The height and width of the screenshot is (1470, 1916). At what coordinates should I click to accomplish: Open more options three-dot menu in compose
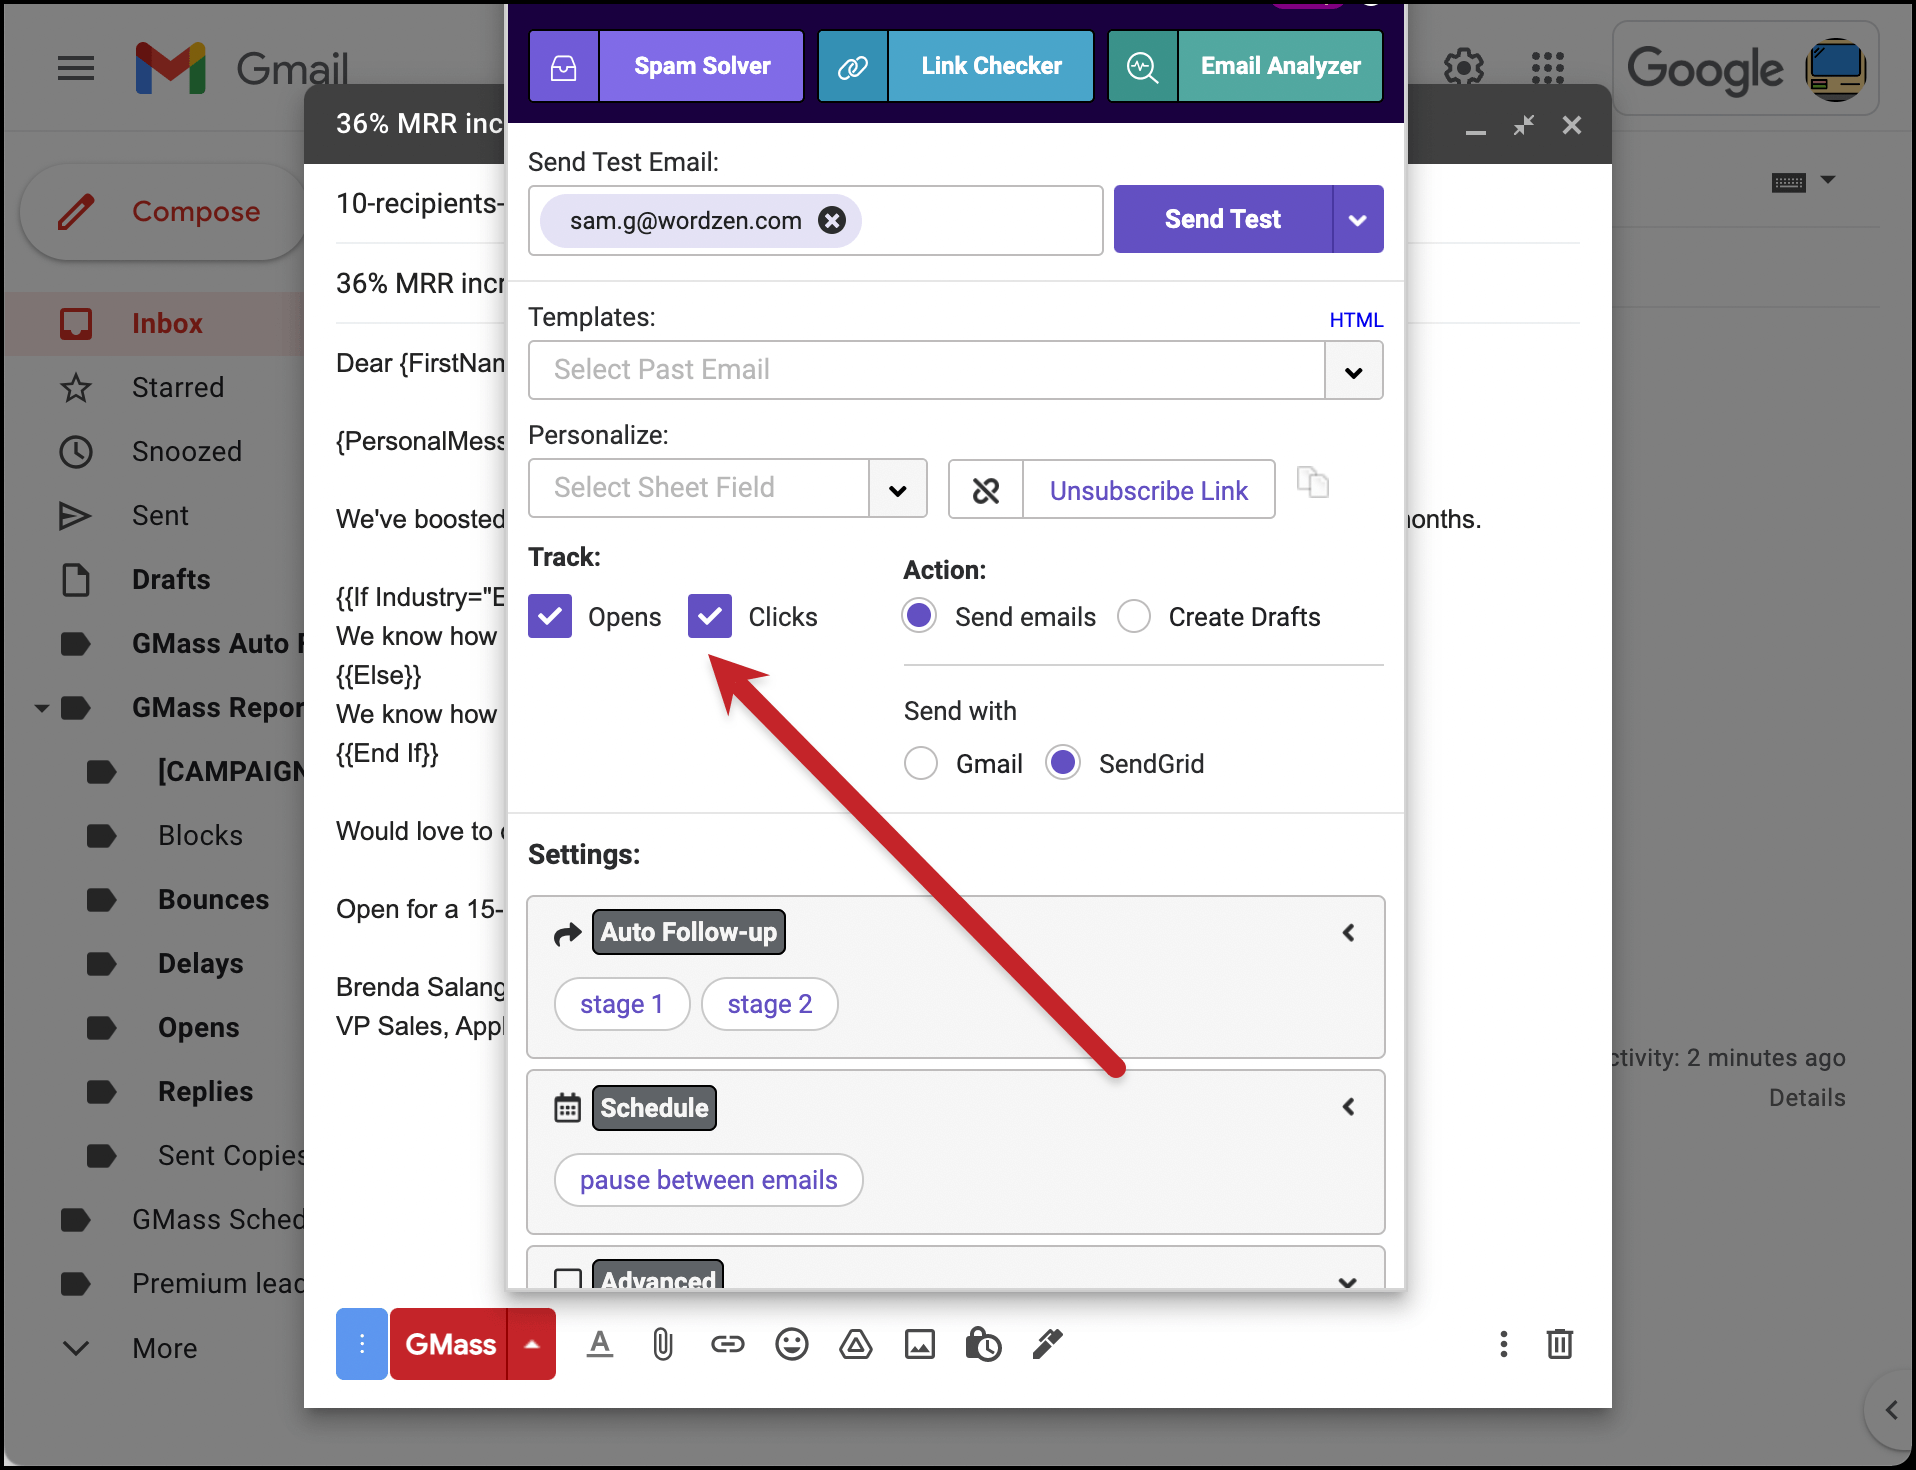tap(1503, 1344)
